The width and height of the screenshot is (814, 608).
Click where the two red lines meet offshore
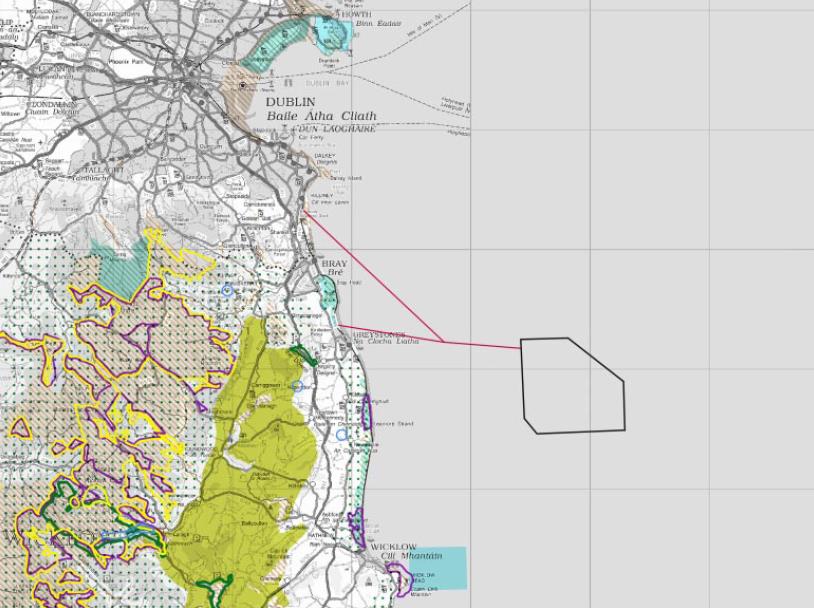point(443,341)
